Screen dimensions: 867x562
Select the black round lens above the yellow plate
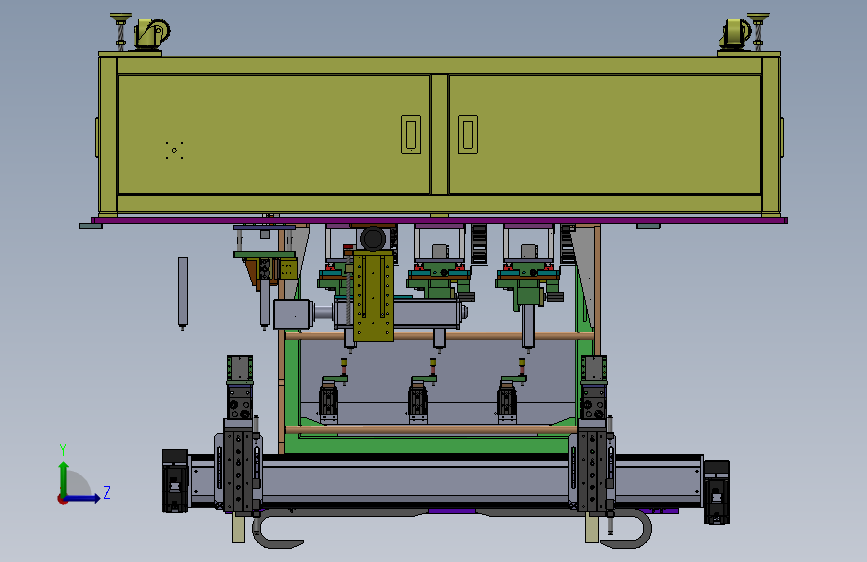pos(373,239)
